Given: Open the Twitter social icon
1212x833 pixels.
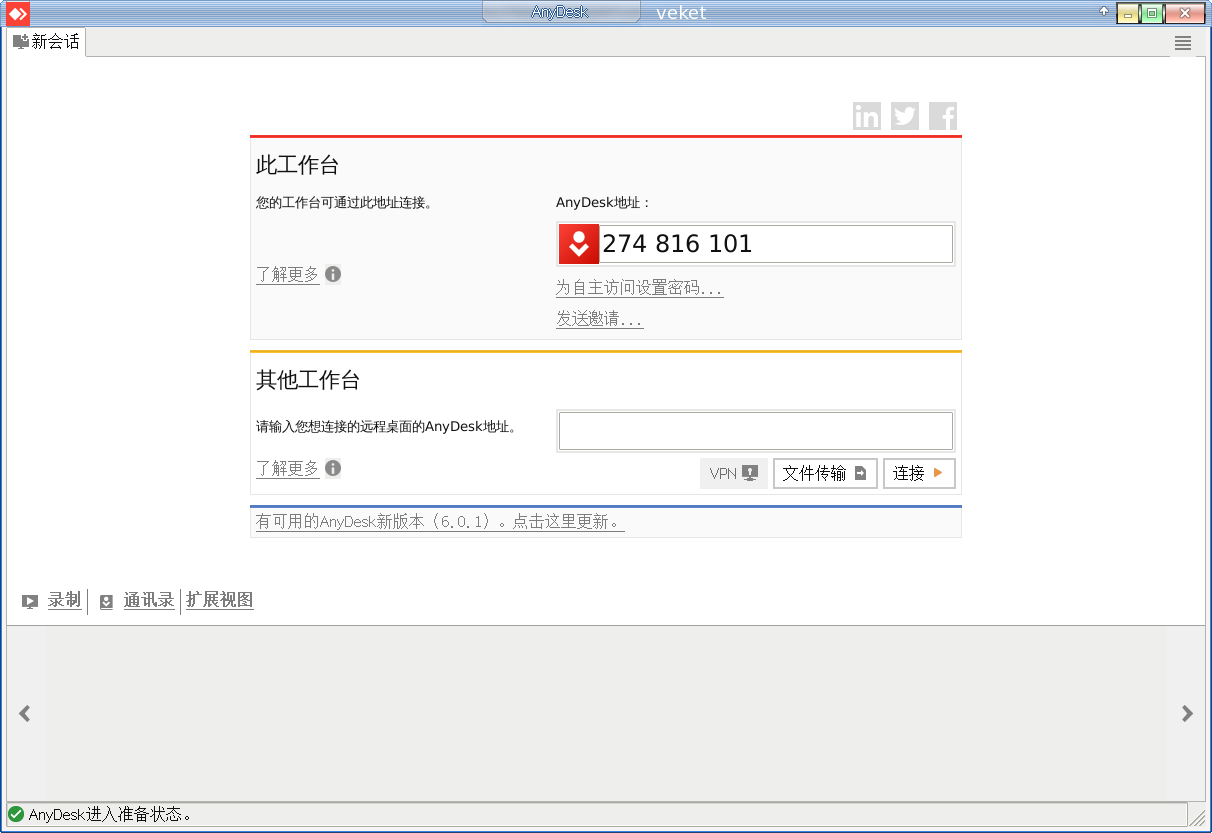Looking at the screenshot, I should click(905, 116).
